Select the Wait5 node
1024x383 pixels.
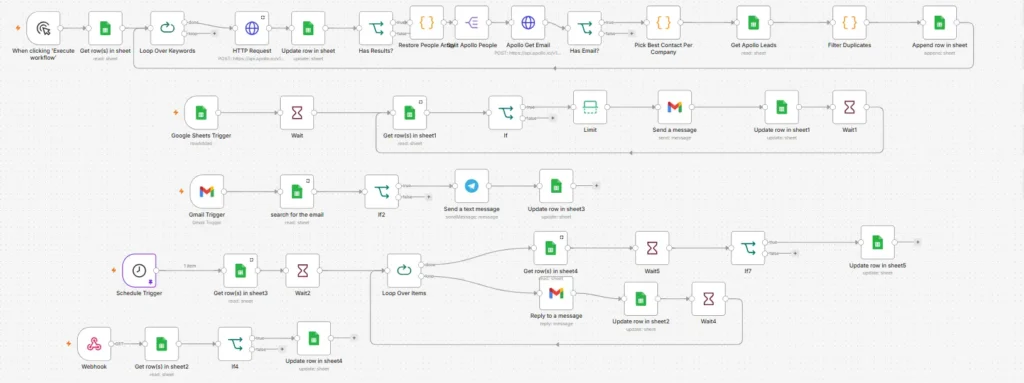(652, 248)
